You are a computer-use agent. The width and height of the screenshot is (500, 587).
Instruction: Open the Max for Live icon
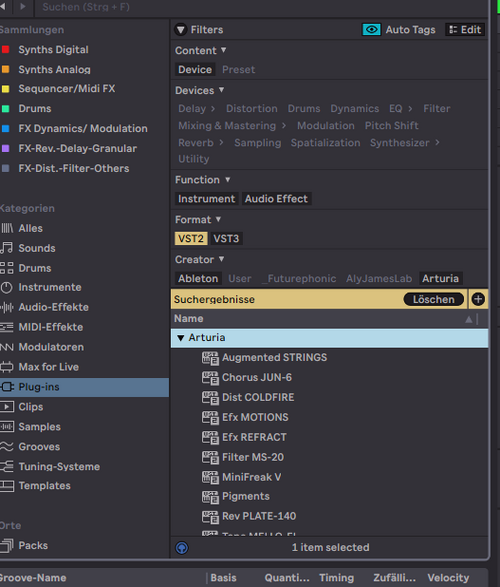[7, 367]
